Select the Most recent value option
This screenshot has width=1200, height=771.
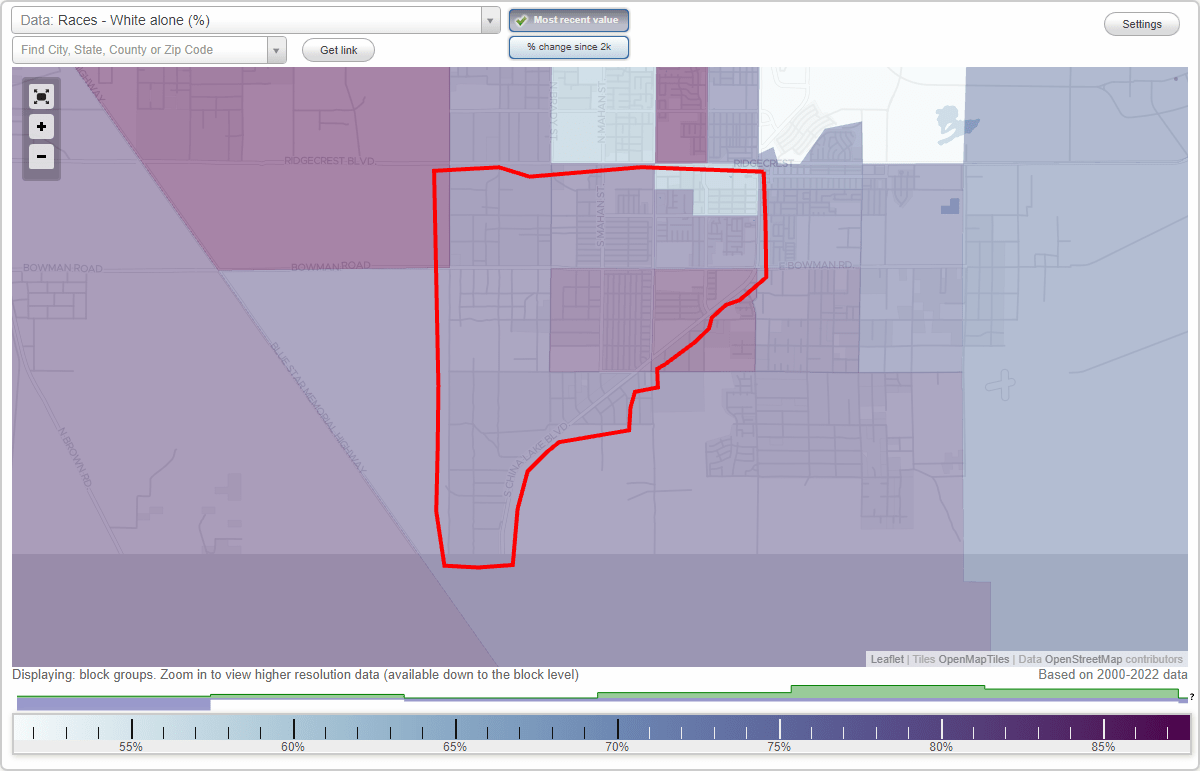pos(569,20)
